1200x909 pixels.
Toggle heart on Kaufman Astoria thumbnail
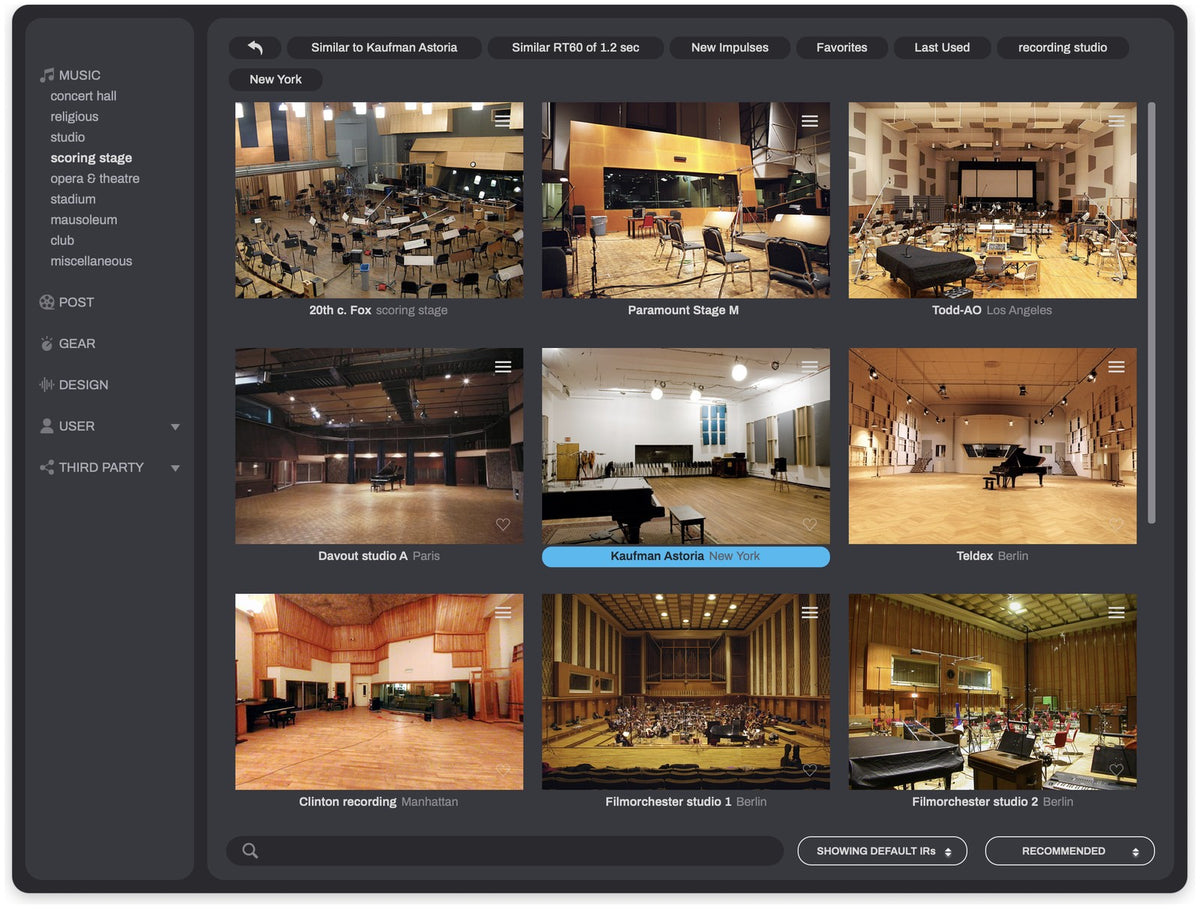[x=810, y=525]
